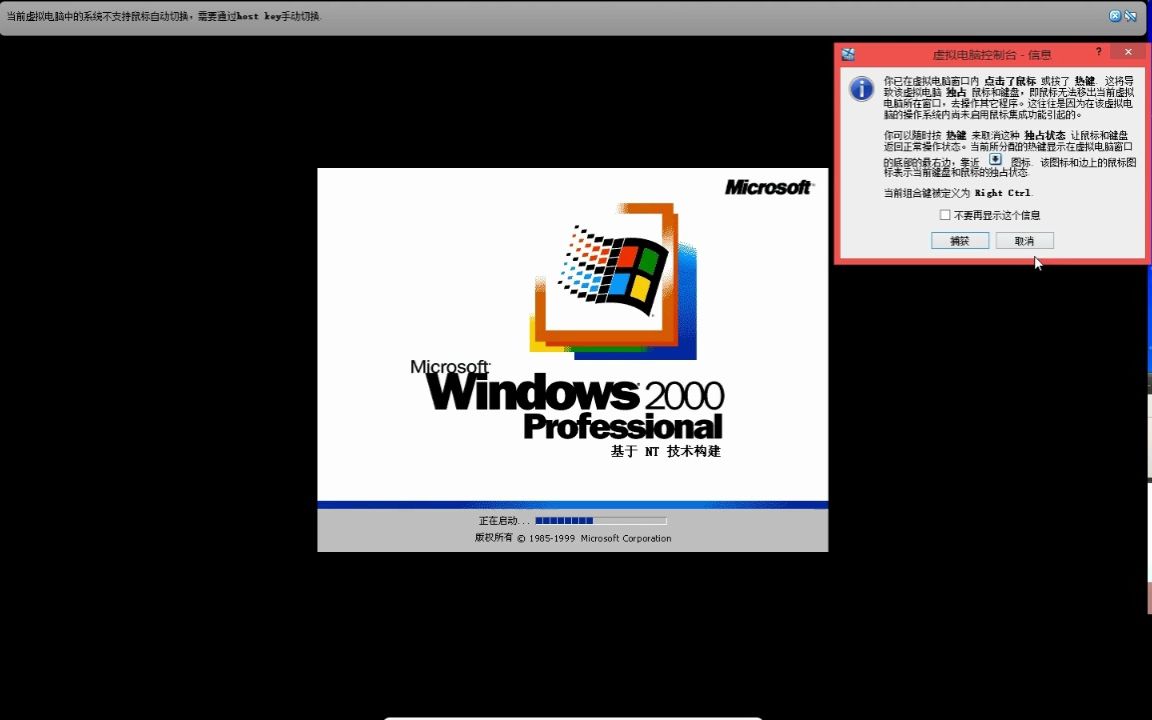Click the 取消 button in the dialog

click(1024, 240)
